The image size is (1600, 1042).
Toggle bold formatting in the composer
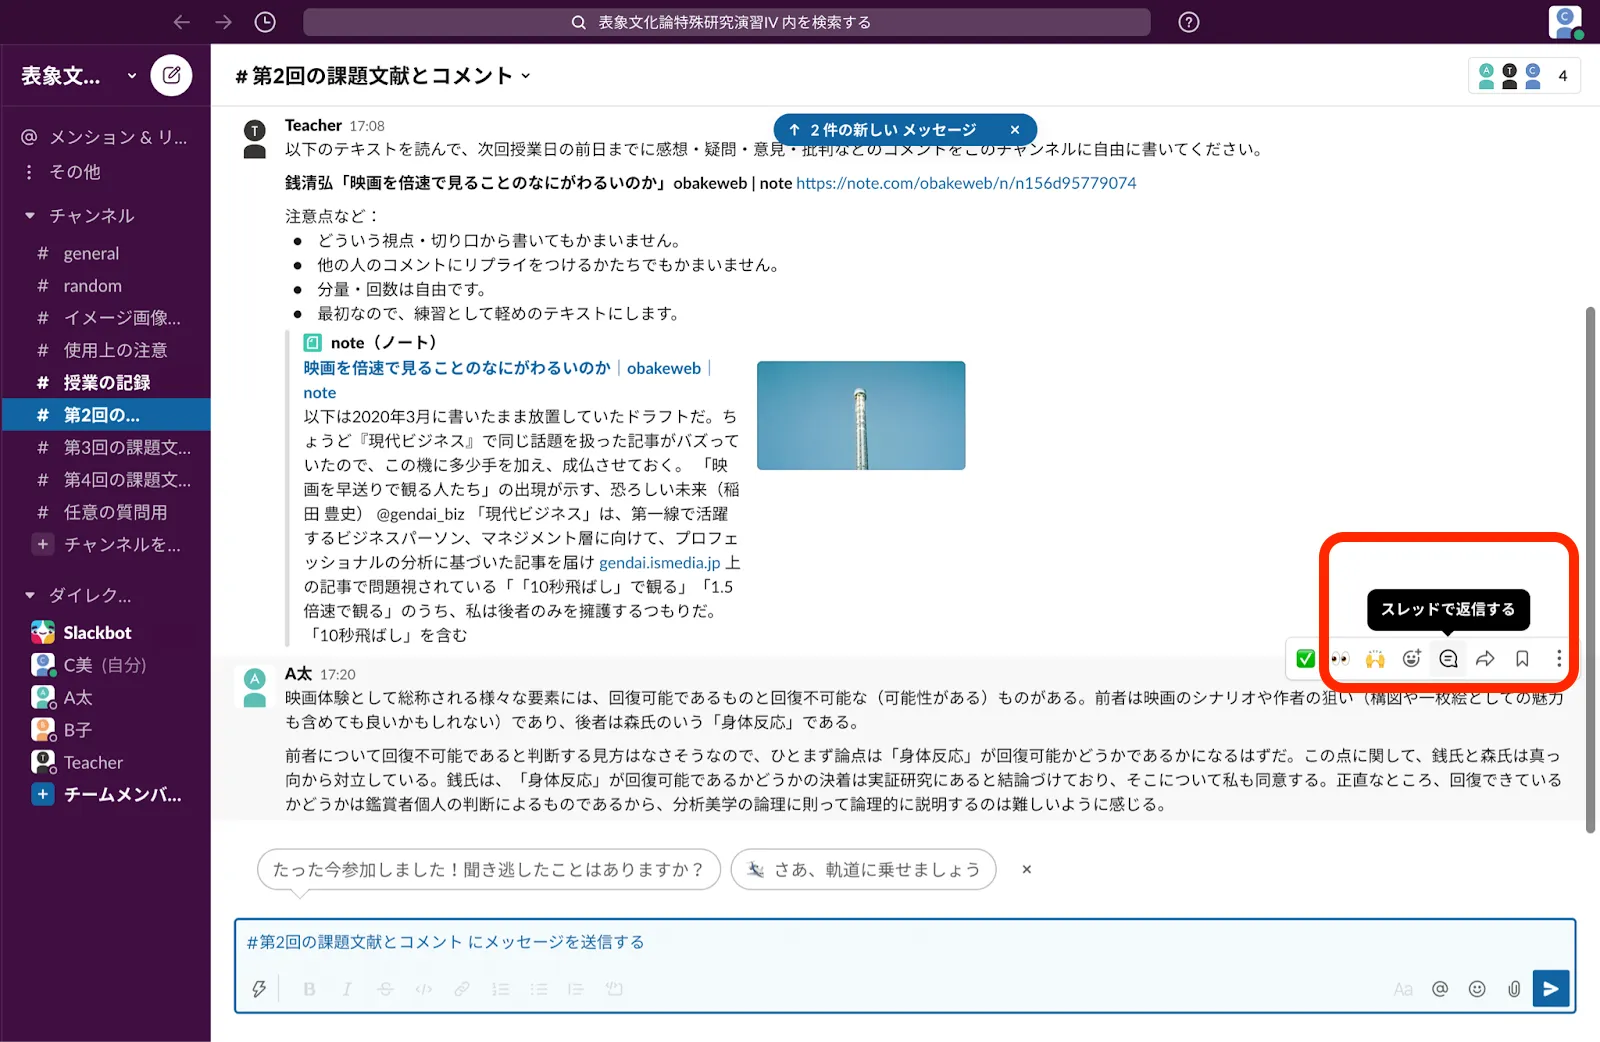point(309,989)
